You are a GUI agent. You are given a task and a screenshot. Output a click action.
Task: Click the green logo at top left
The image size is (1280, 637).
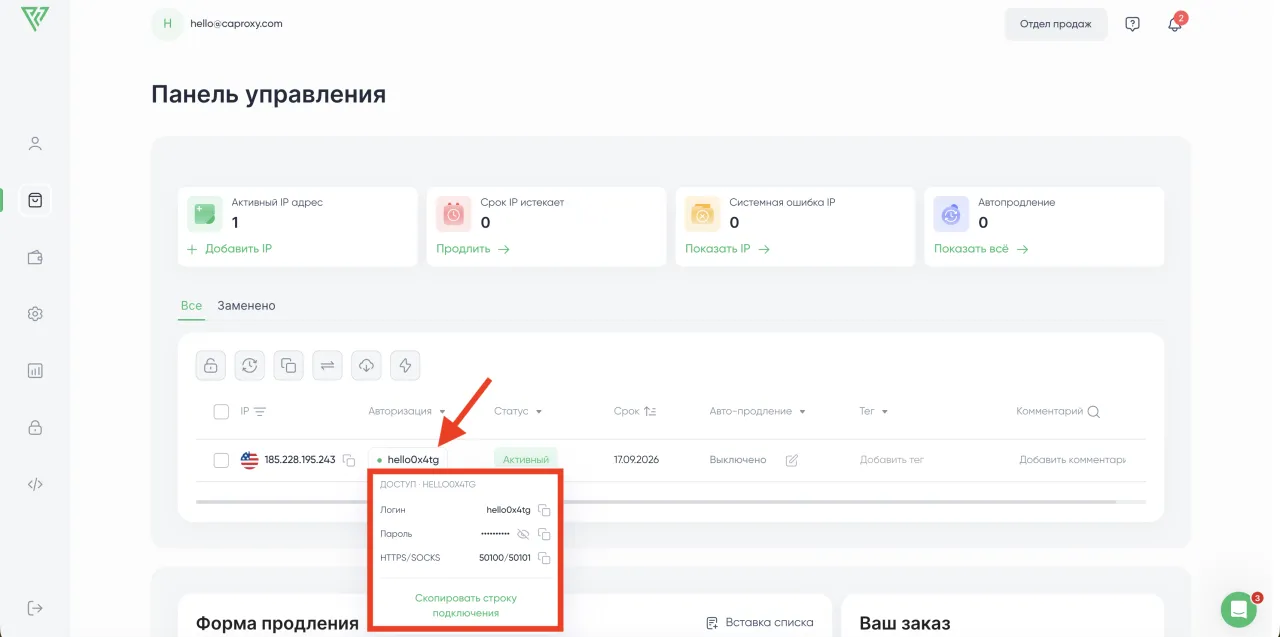[35, 19]
